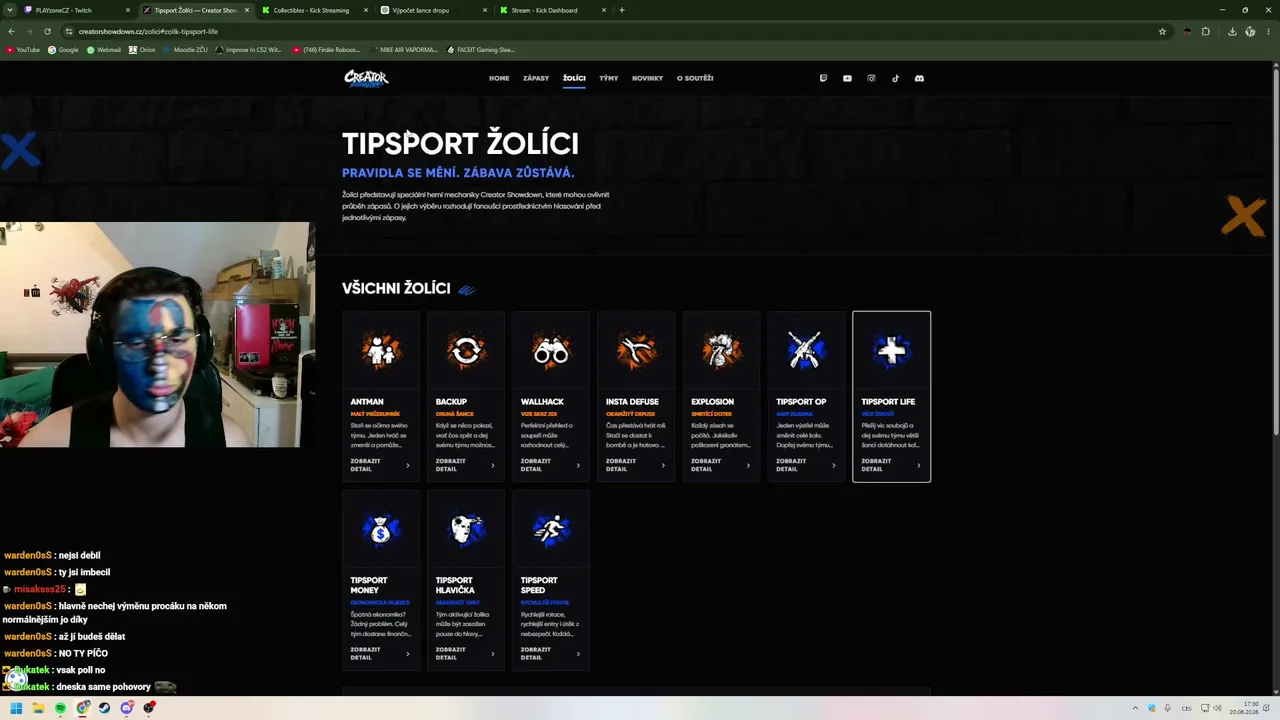Click the Wallhack binoculars icon

[x=551, y=350]
